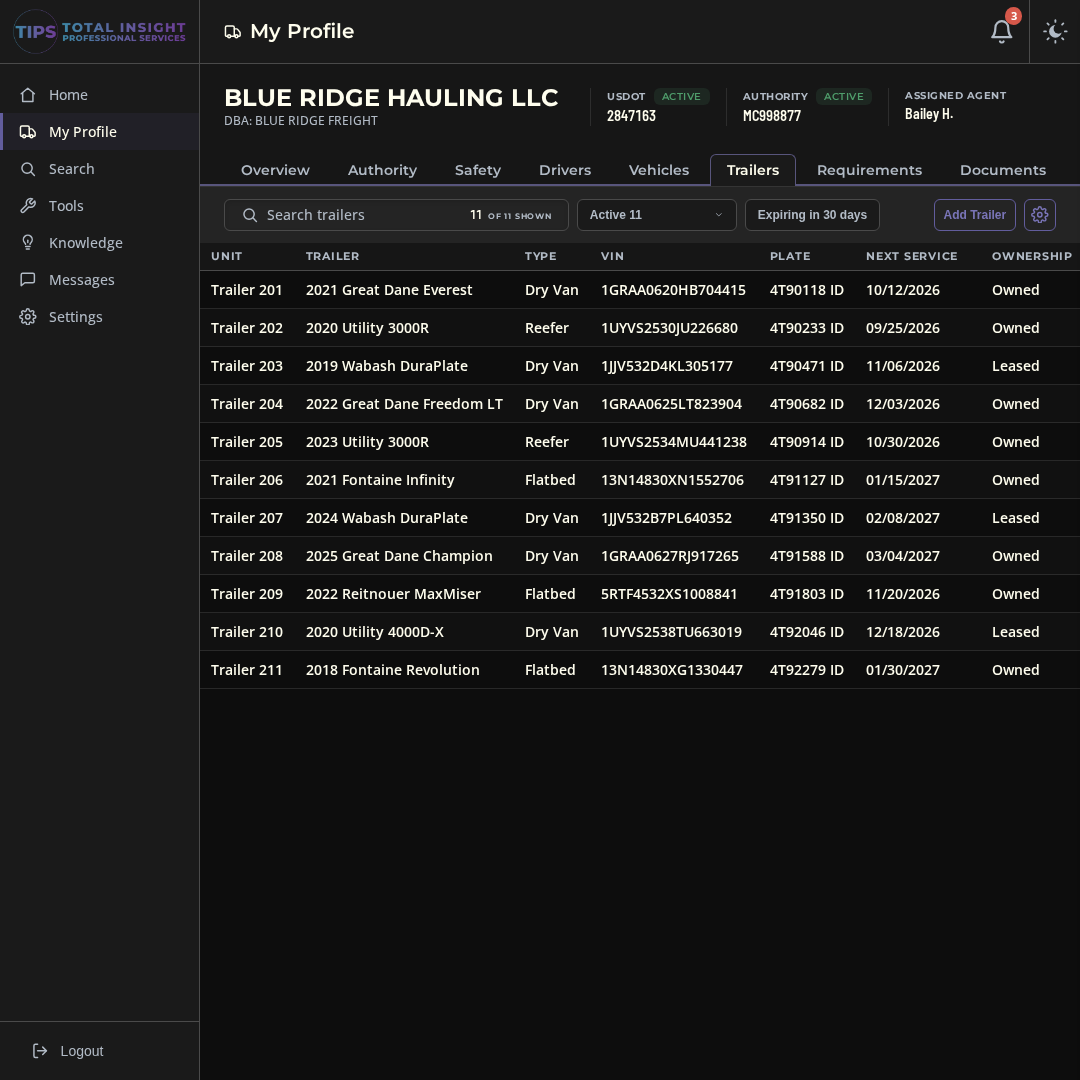
Task: Click the Logout link
Action: (x=68, y=1050)
